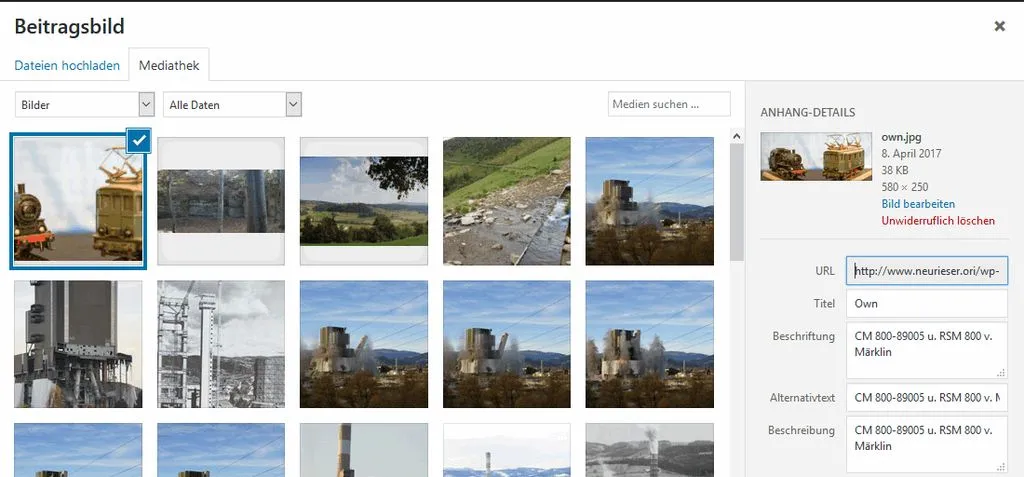Click the own.jpg preview in Anhang-Details
Viewport: 1024px width, 477px height.
(816, 156)
